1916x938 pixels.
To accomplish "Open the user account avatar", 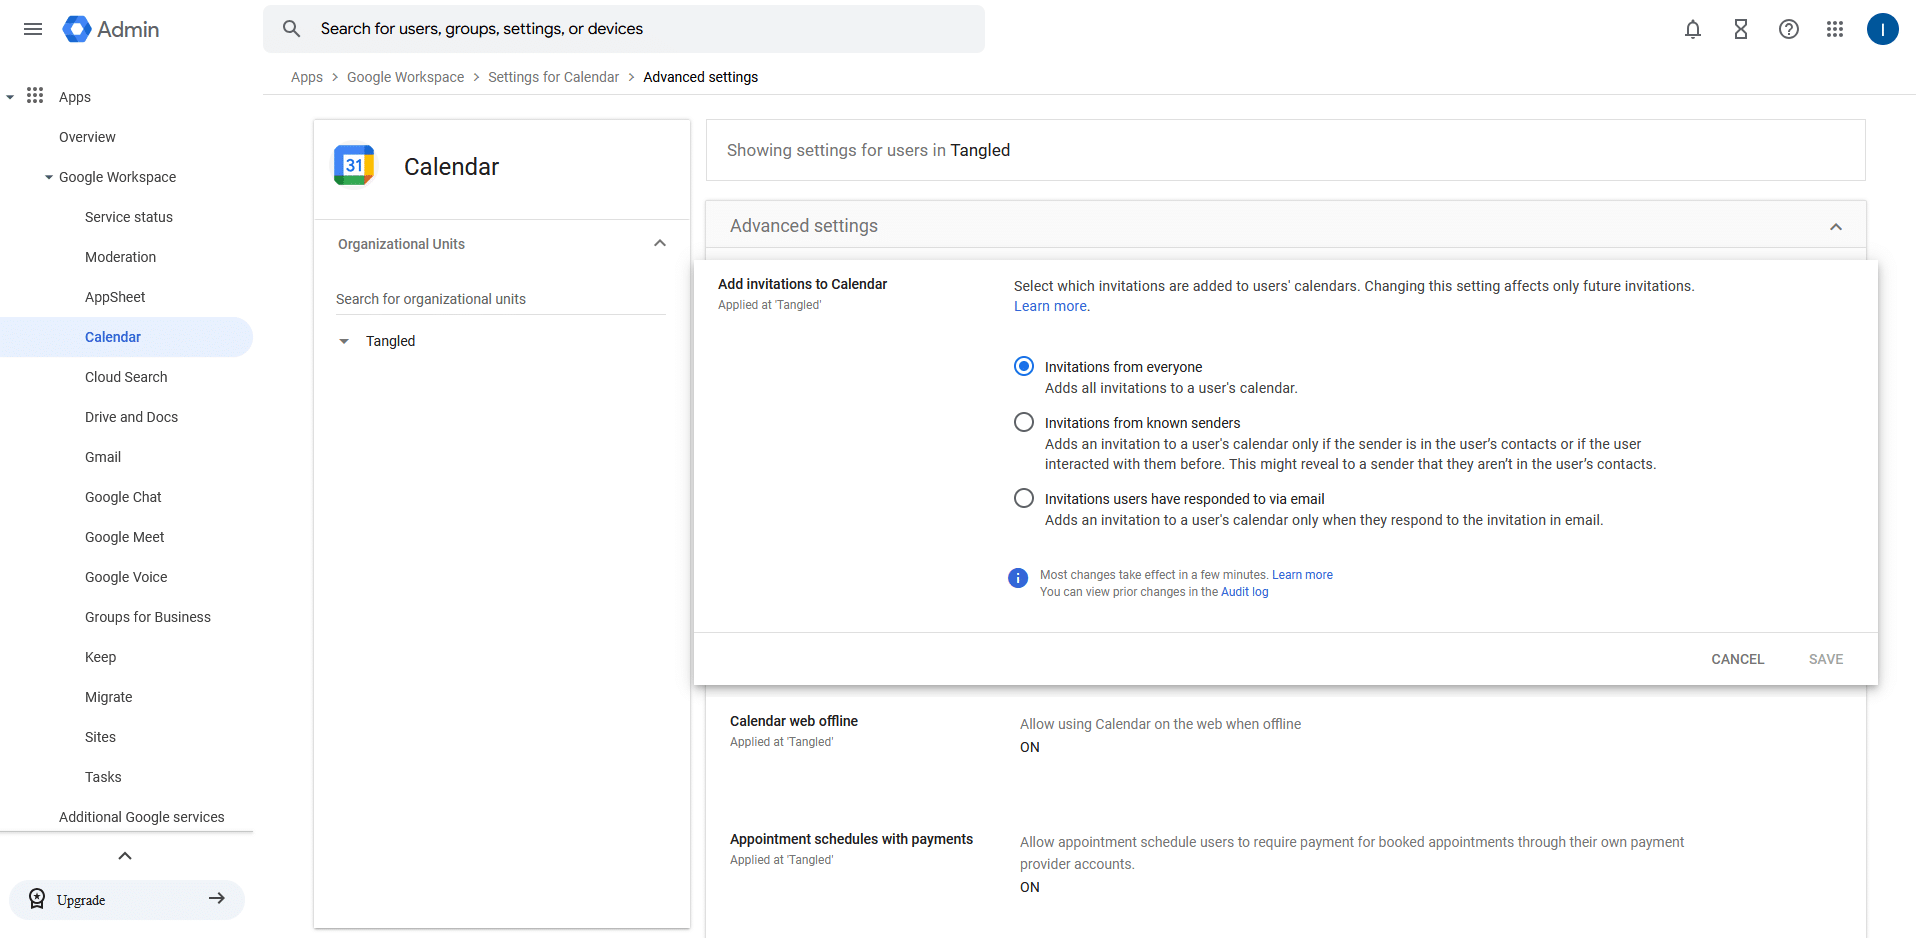I will point(1882,29).
